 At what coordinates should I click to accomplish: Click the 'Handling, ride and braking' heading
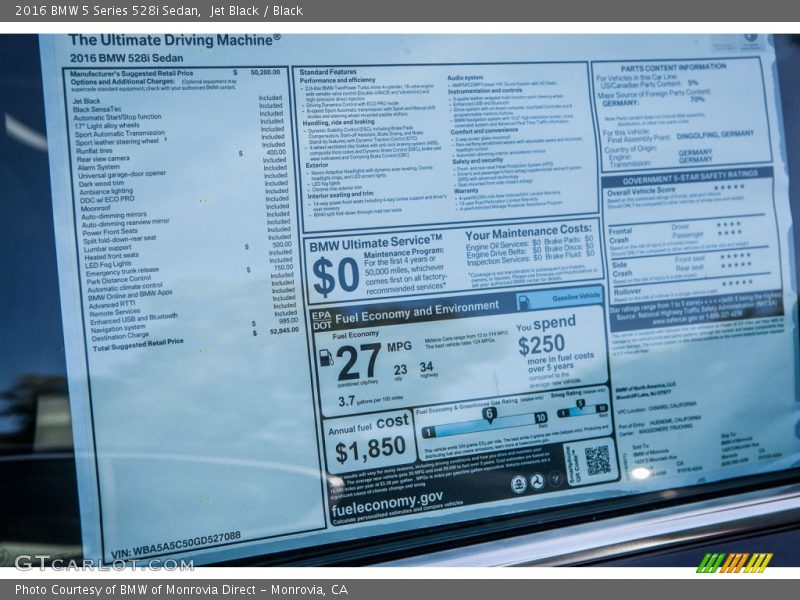click(x=339, y=122)
